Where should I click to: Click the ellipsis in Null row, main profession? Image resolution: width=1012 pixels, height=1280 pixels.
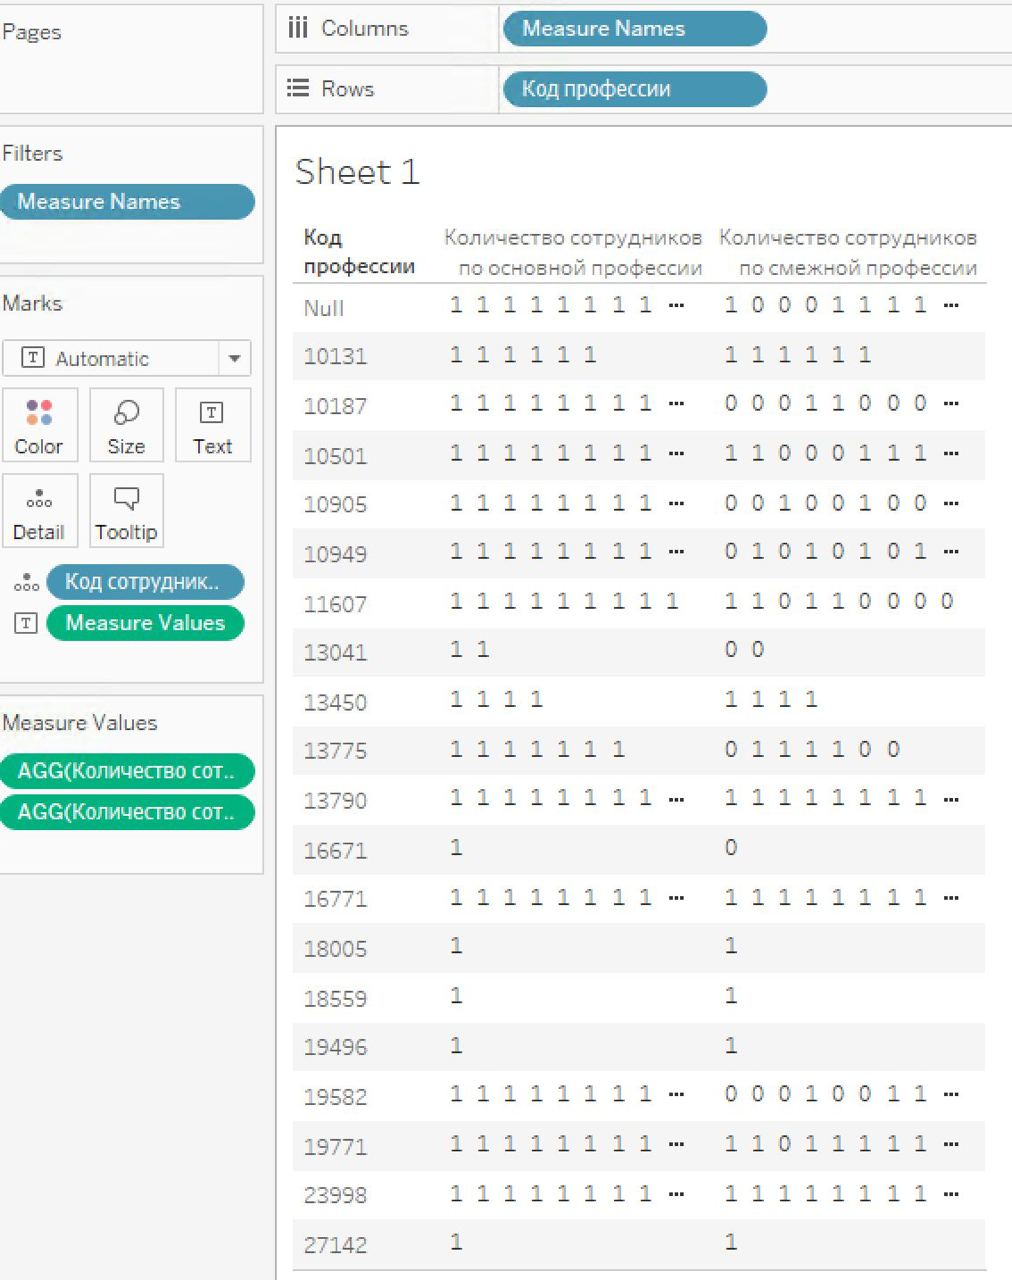pyautogui.click(x=676, y=305)
